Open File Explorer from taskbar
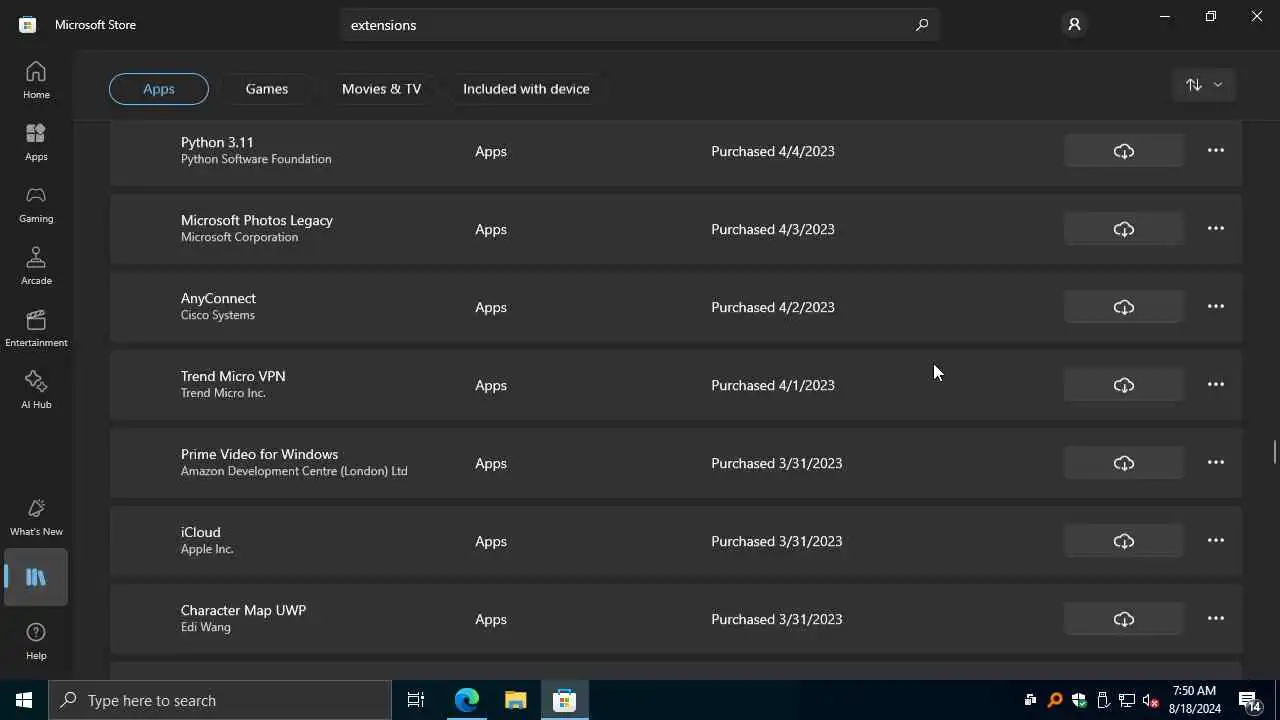Viewport: 1280px width, 720px height. coord(516,700)
